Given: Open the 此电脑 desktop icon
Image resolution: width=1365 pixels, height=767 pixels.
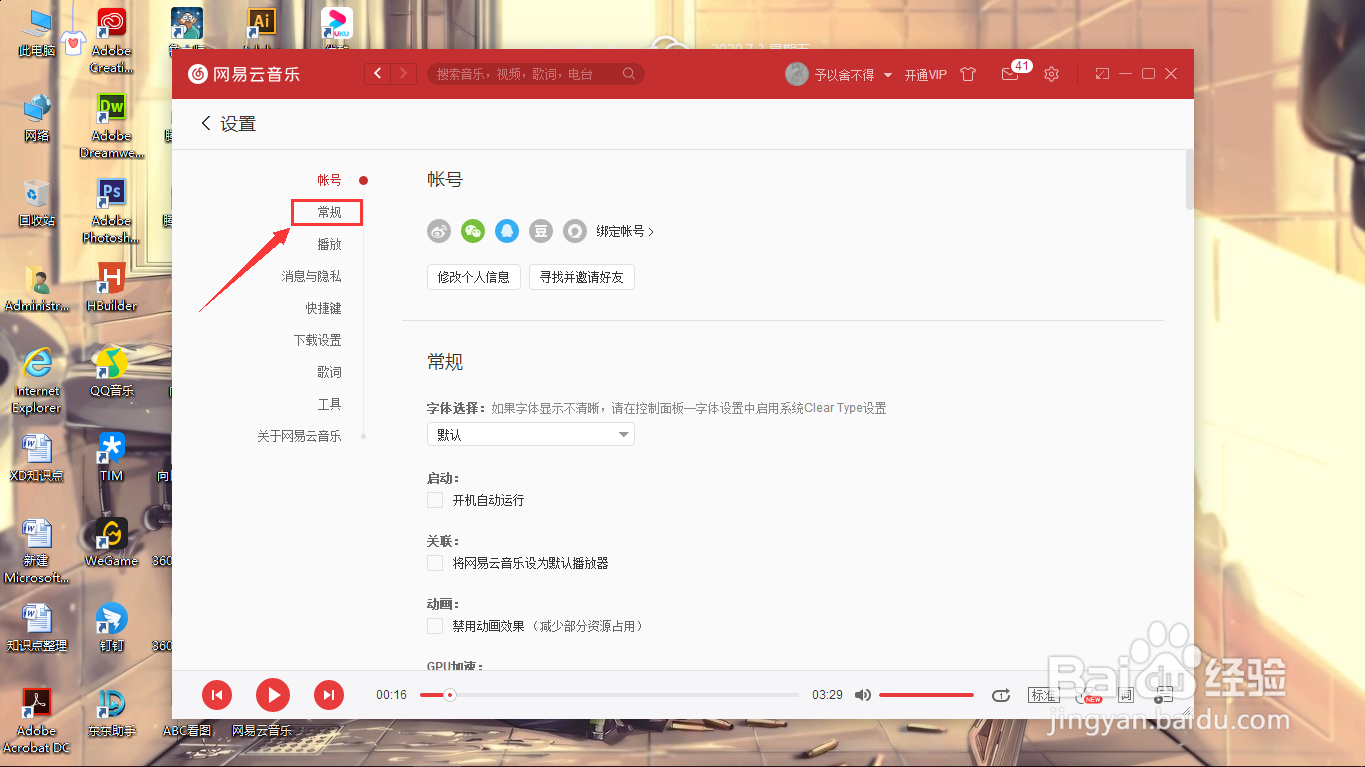Looking at the screenshot, I should point(37,33).
